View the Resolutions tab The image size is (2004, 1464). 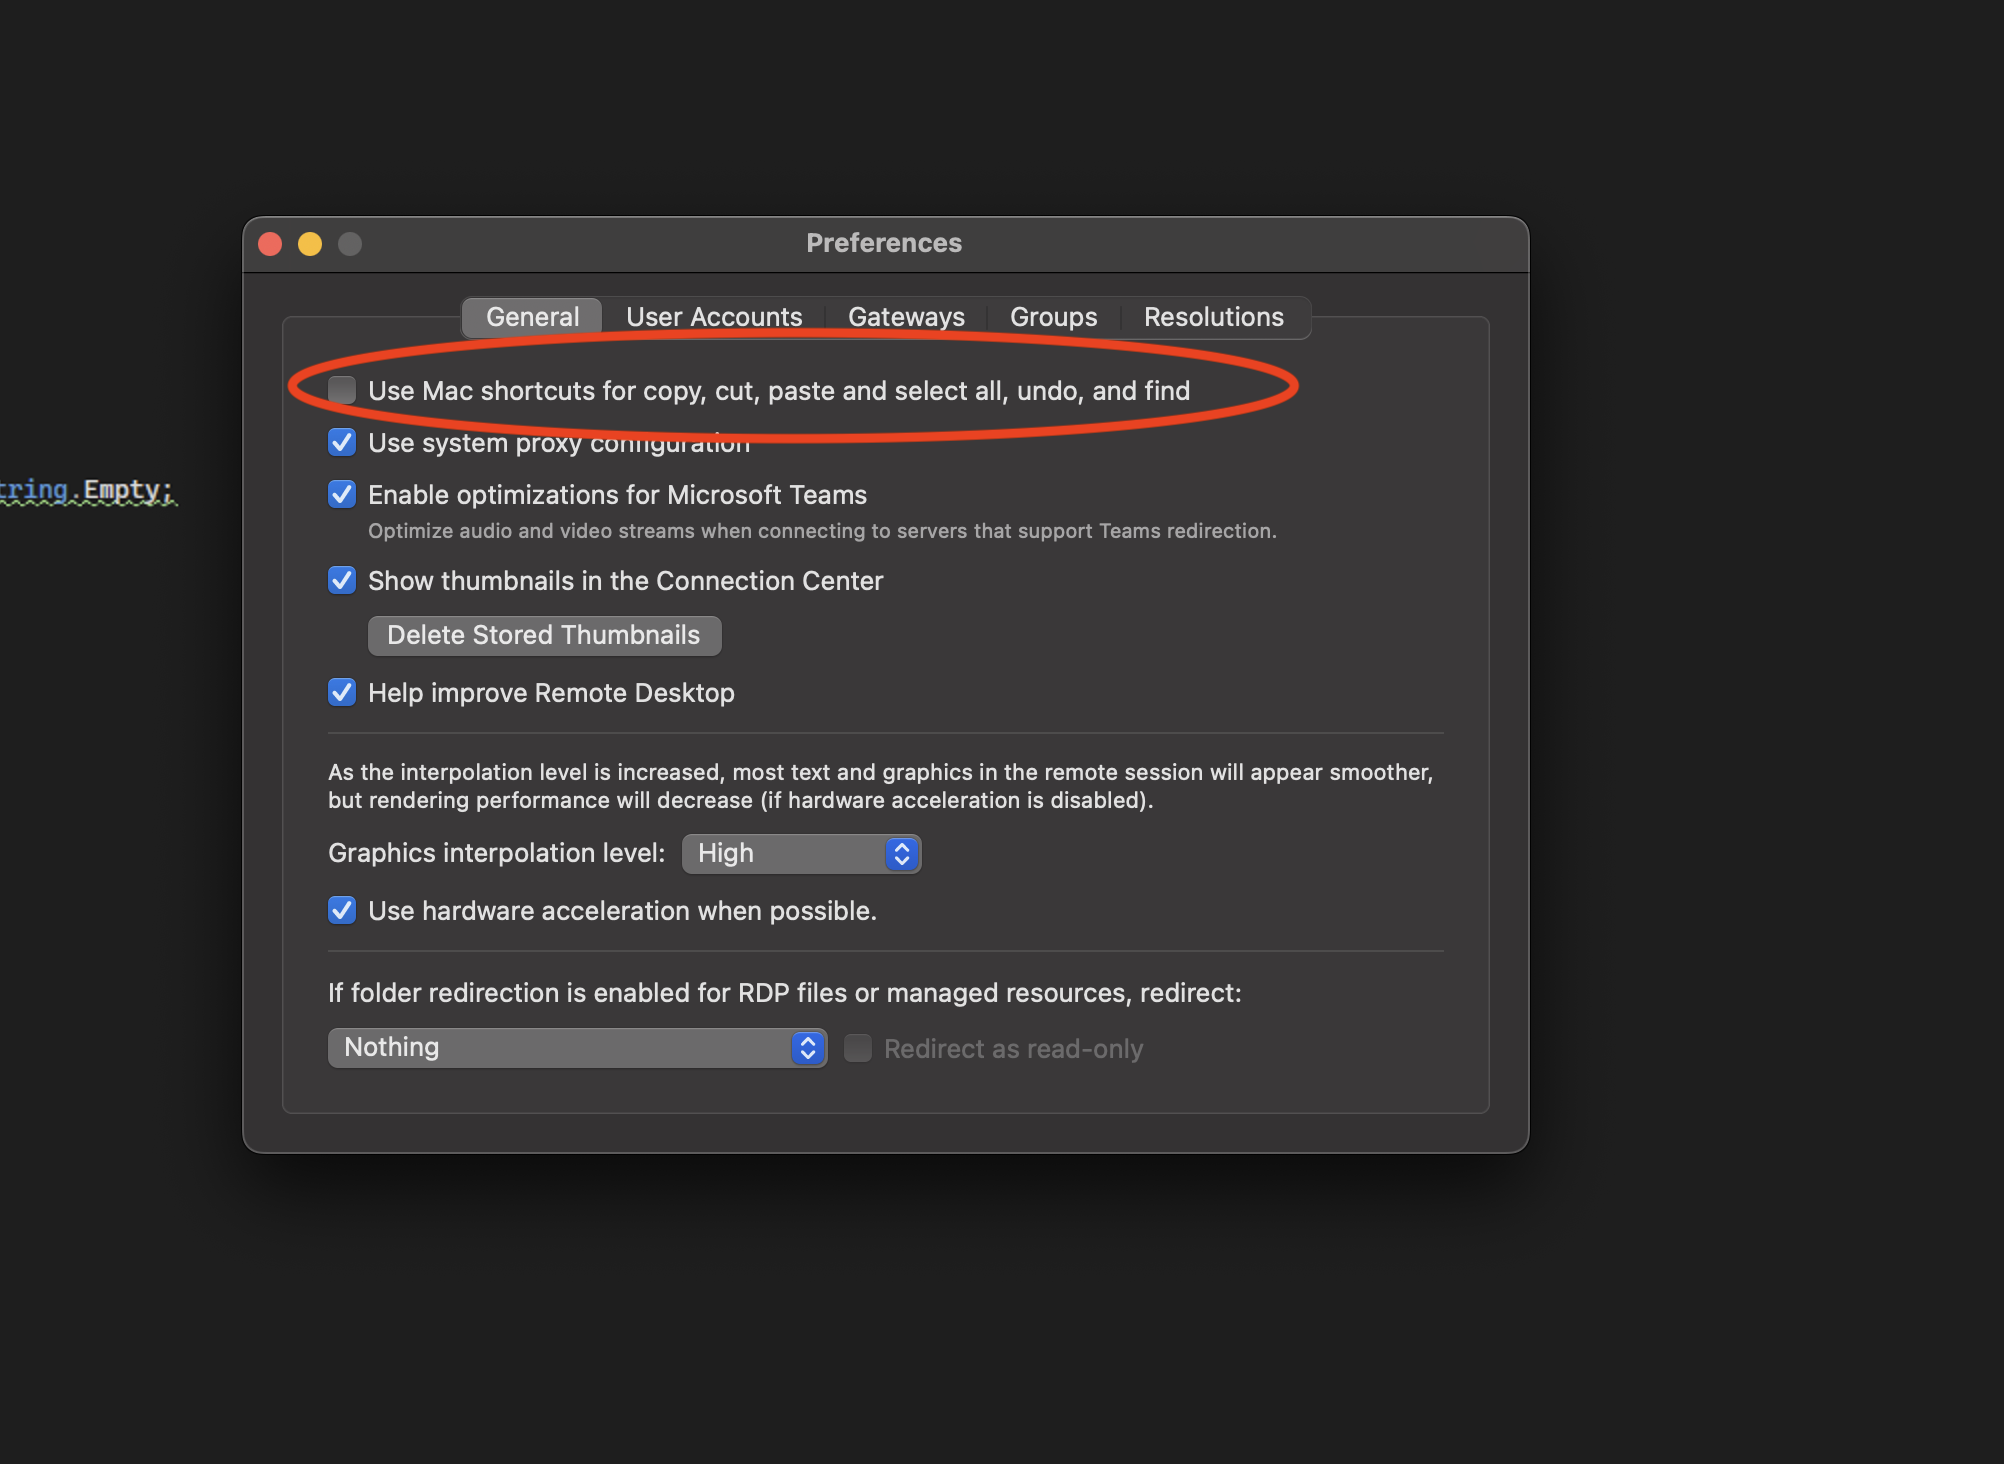pyautogui.click(x=1213, y=316)
